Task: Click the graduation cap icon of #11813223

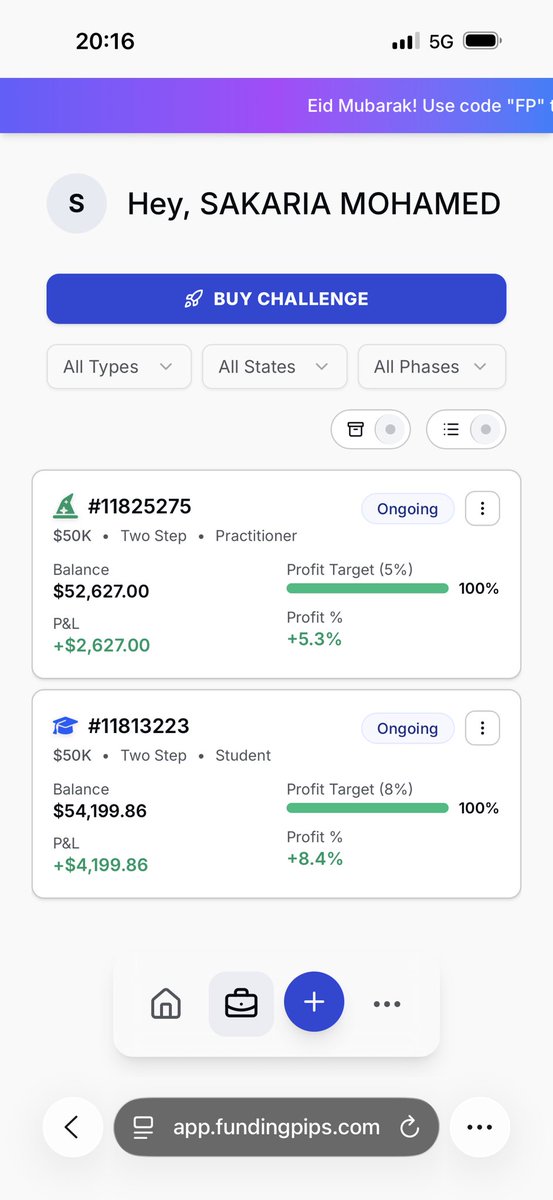Action: click(x=65, y=726)
